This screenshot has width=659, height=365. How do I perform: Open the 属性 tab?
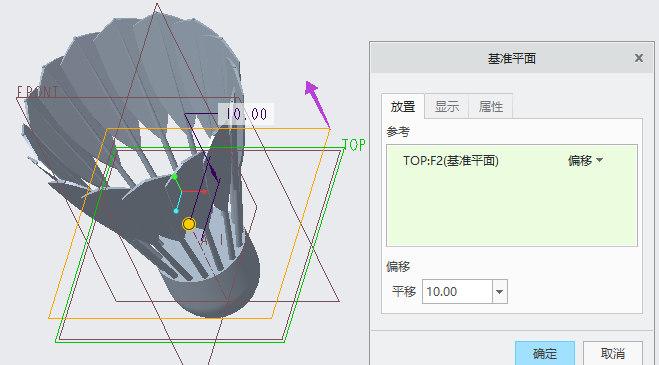[490, 106]
